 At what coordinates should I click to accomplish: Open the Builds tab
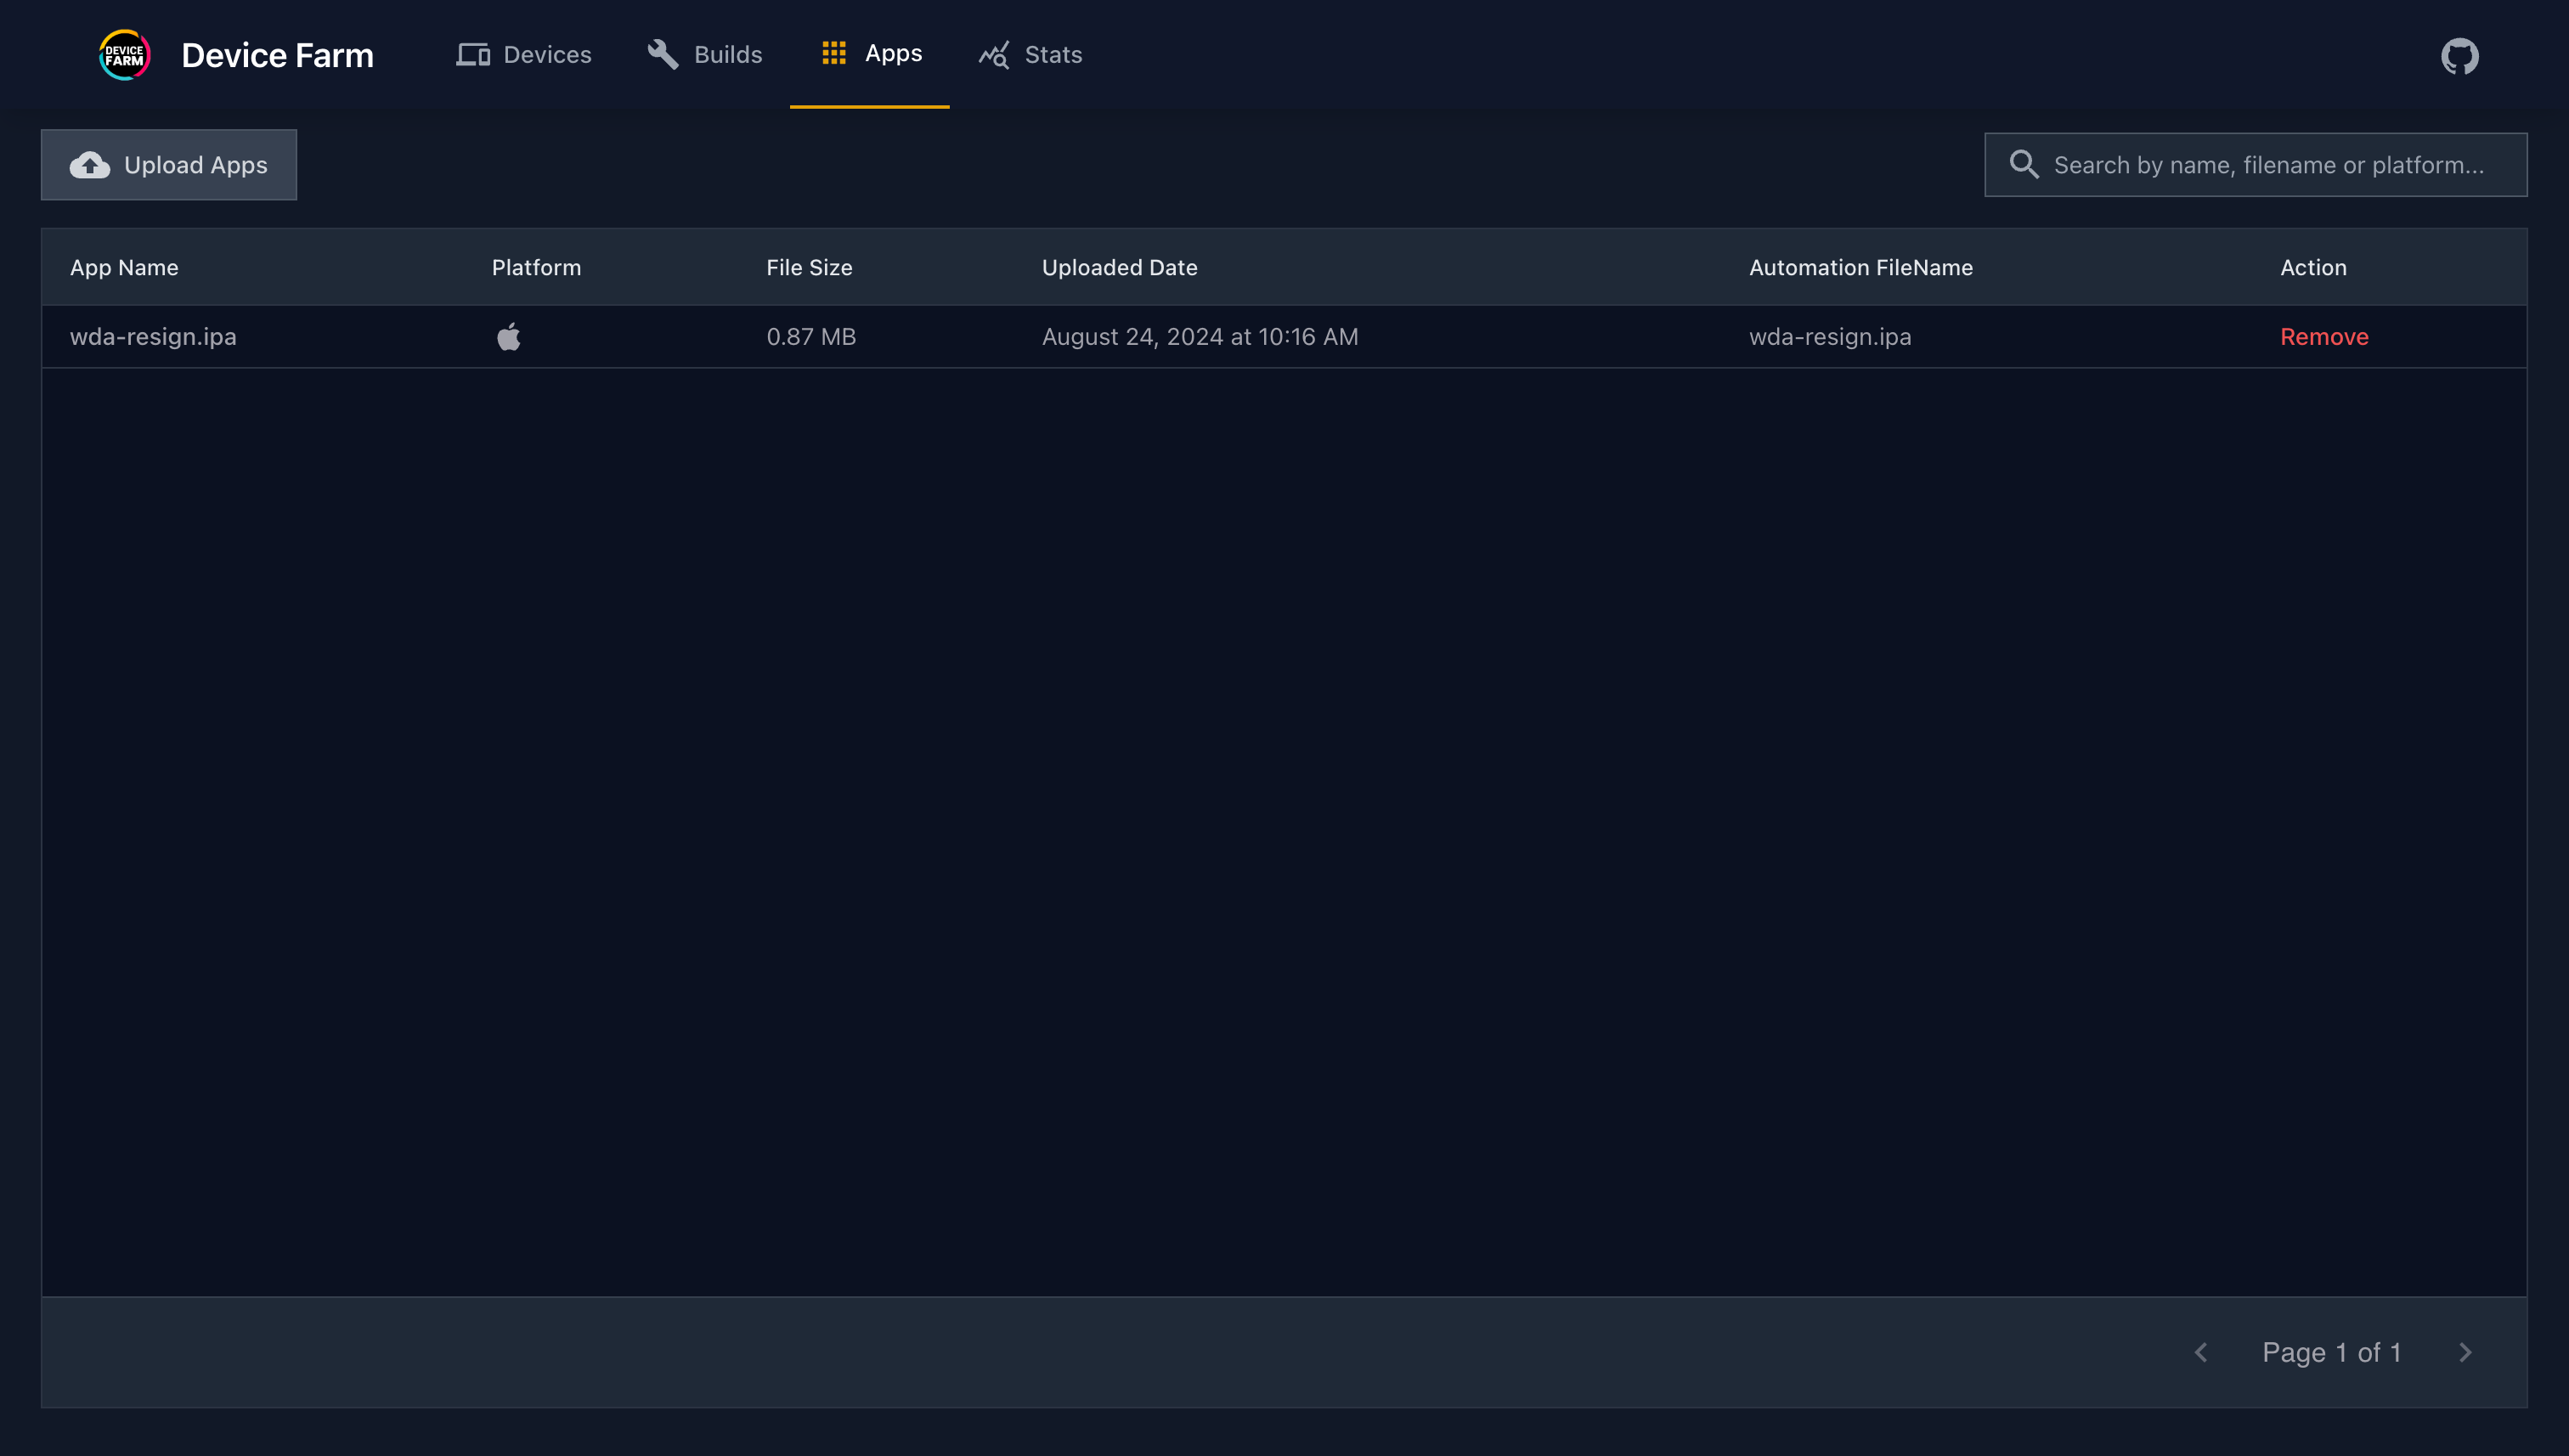click(x=728, y=55)
